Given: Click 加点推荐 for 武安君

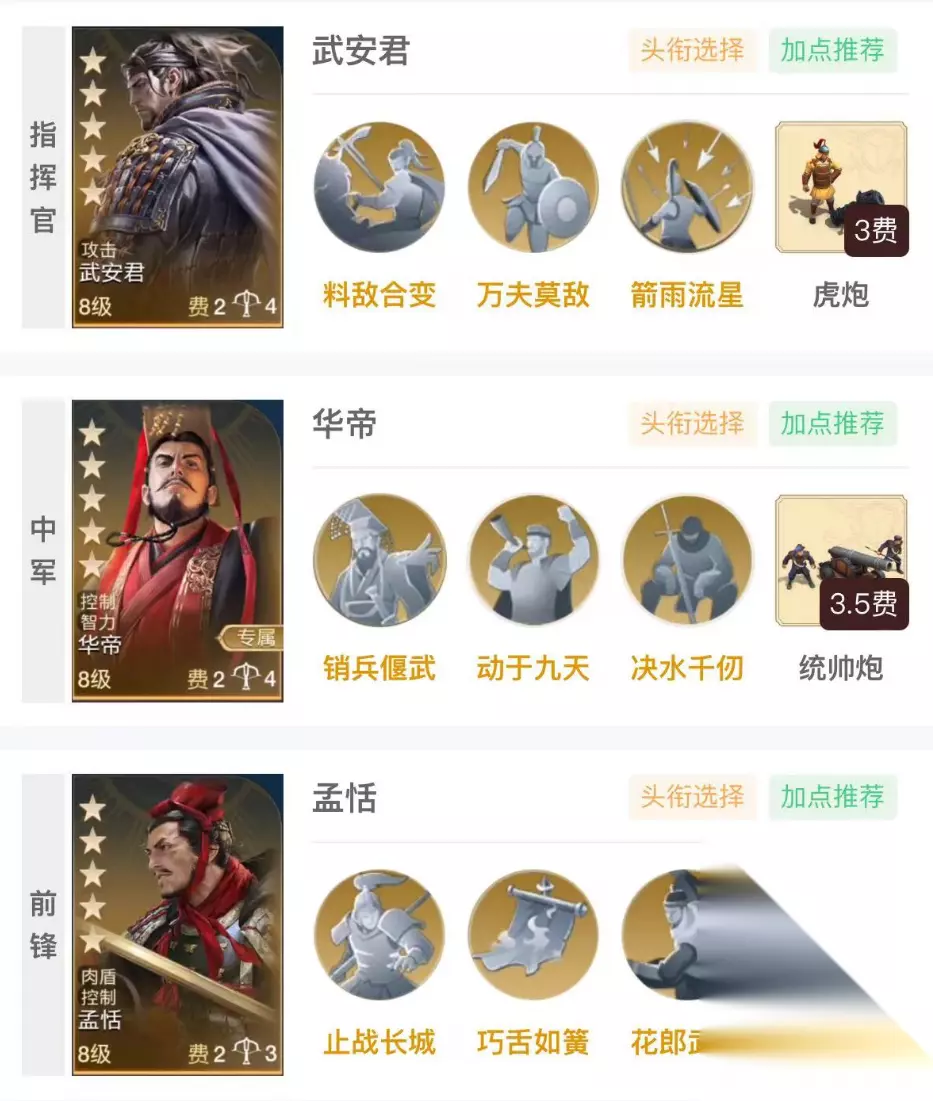Looking at the screenshot, I should (x=833, y=50).
